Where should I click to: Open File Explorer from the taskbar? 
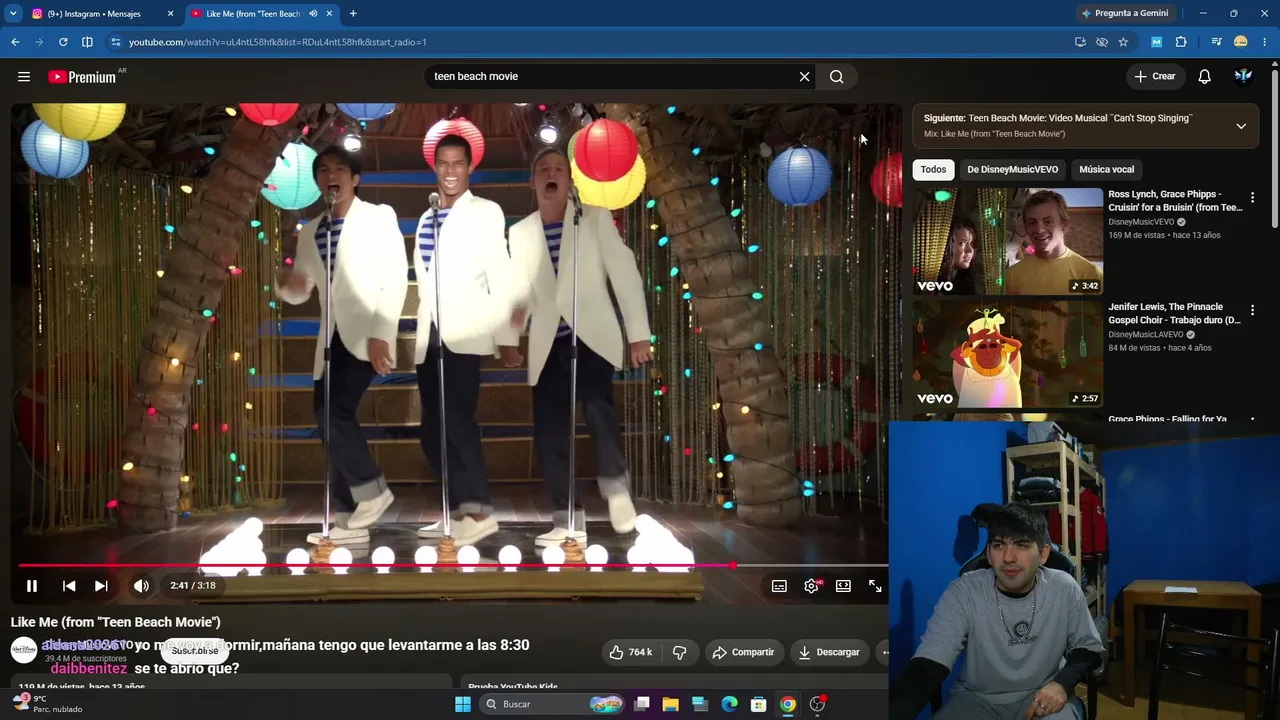point(670,704)
